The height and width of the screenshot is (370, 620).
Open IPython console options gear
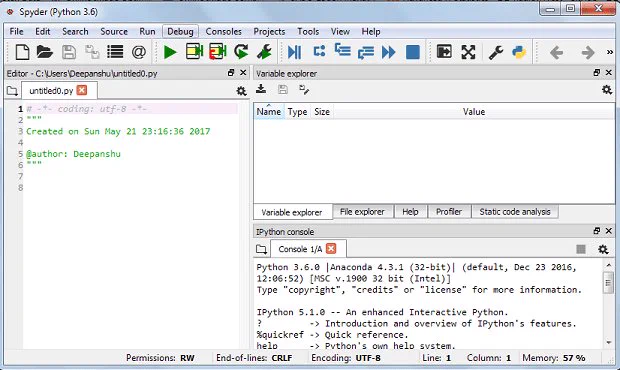pyautogui.click(x=603, y=249)
